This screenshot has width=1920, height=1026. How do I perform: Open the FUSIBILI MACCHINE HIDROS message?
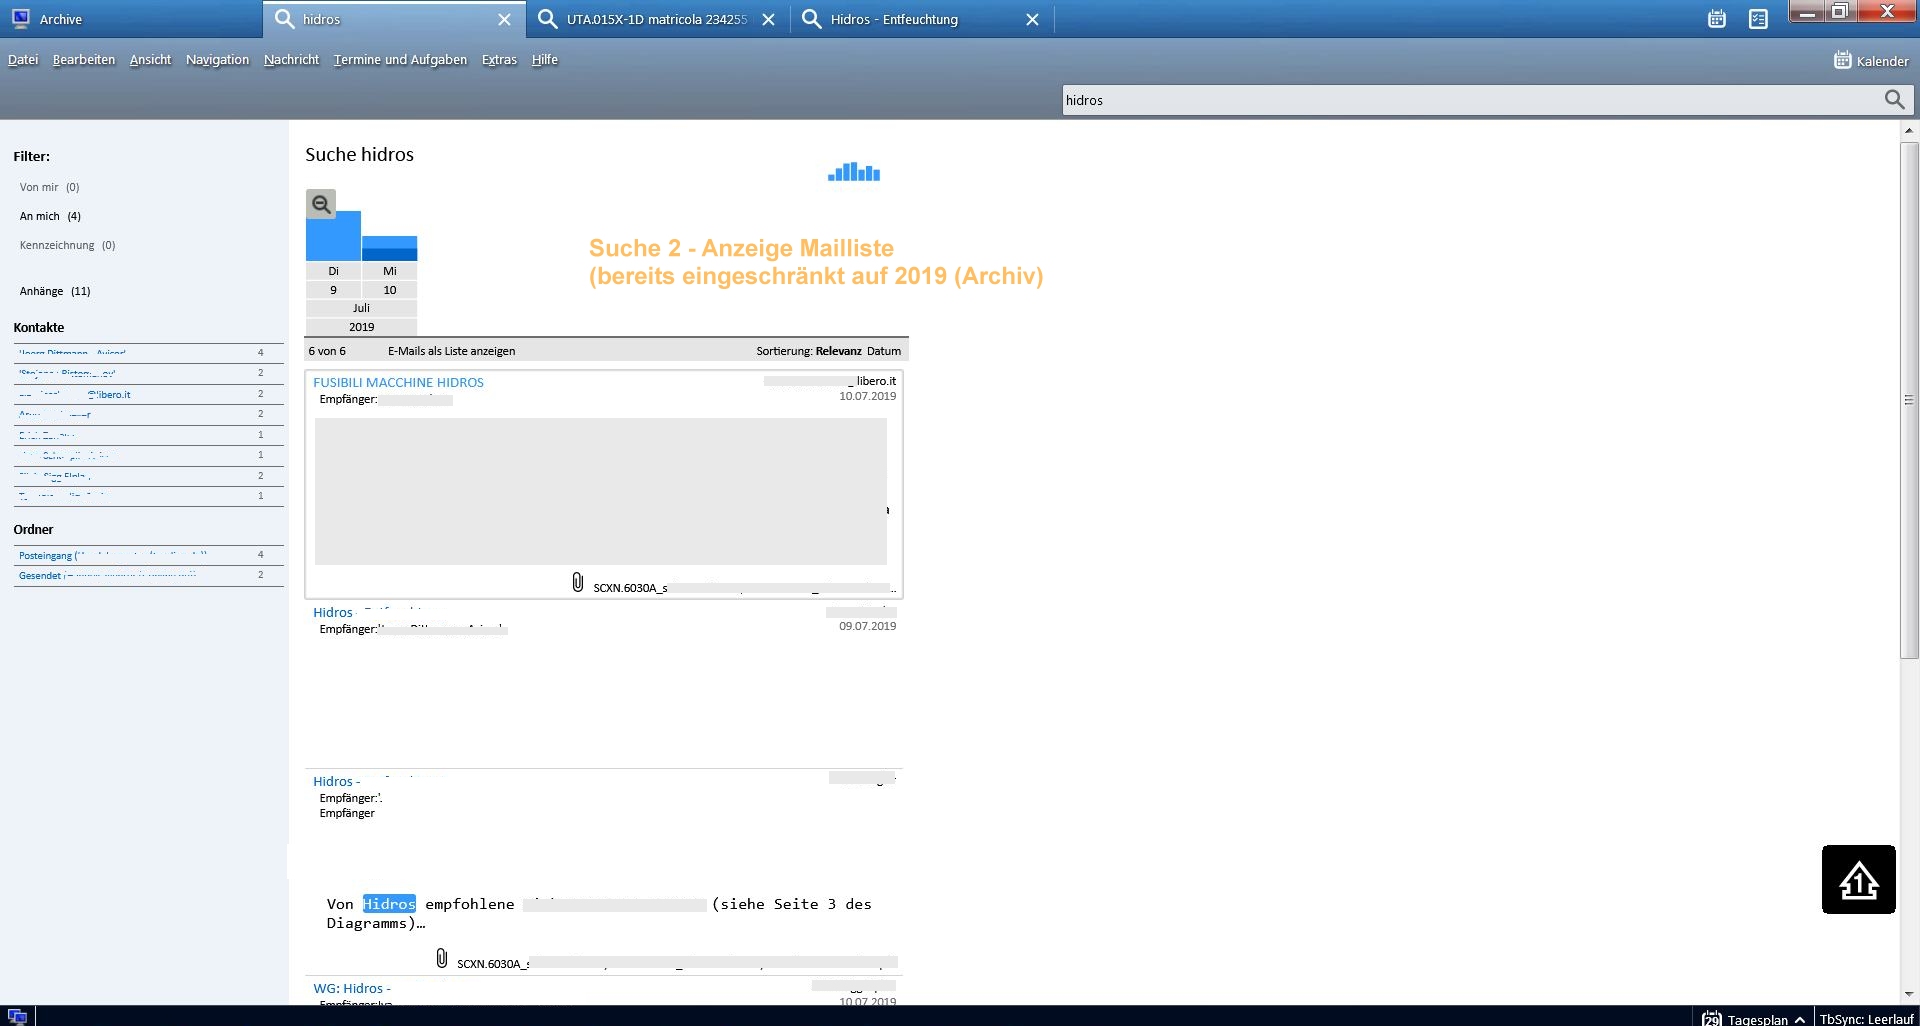tap(398, 382)
